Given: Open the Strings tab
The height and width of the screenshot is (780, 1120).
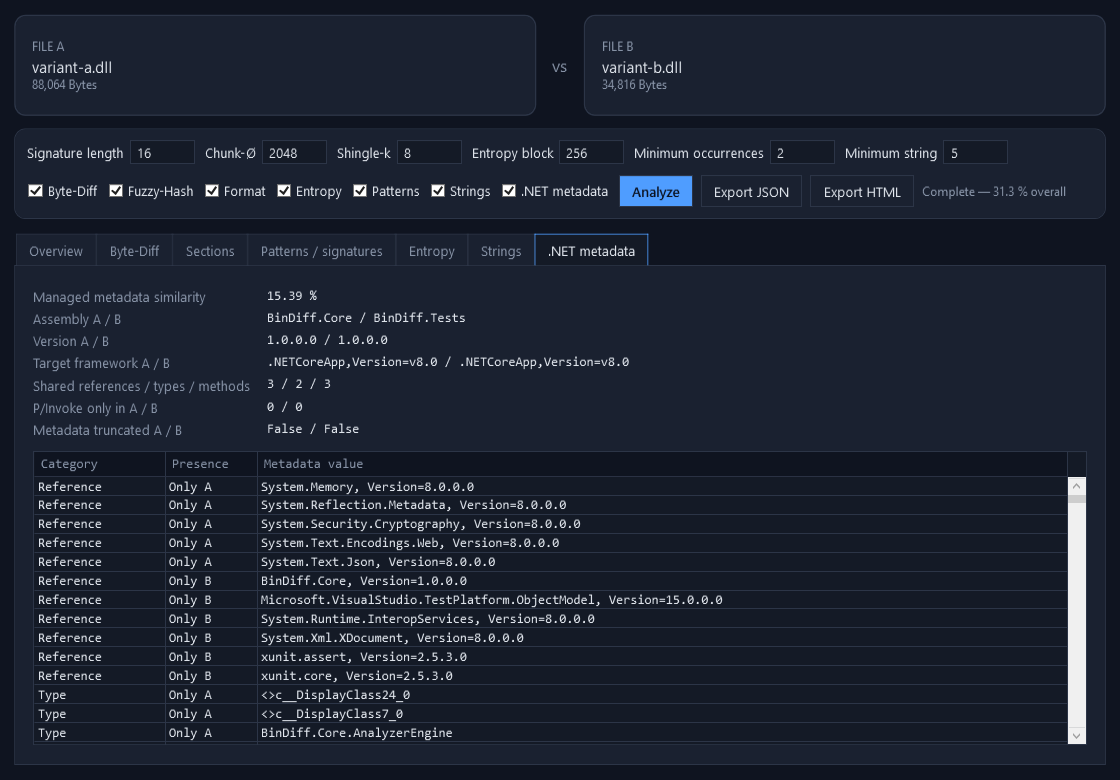Looking at the screenshot, I should pos(501,251).
